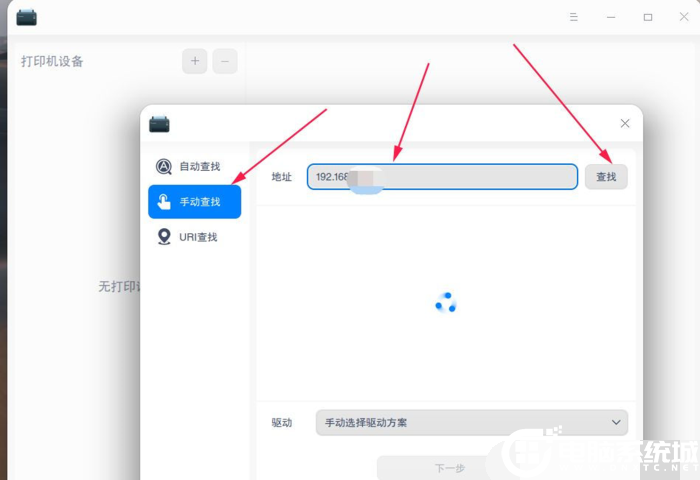Click the printer app icon in main title bar

pos(27,17)
